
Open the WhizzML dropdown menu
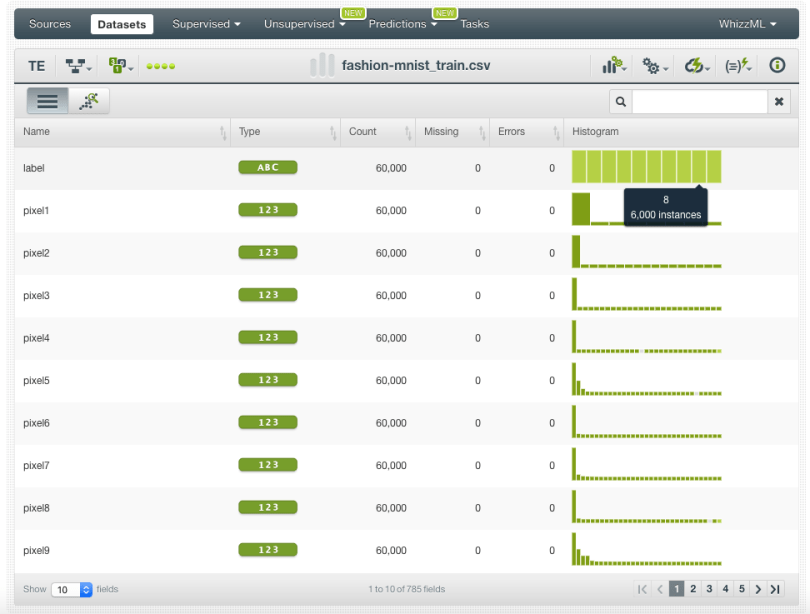(x=747, y=24)
